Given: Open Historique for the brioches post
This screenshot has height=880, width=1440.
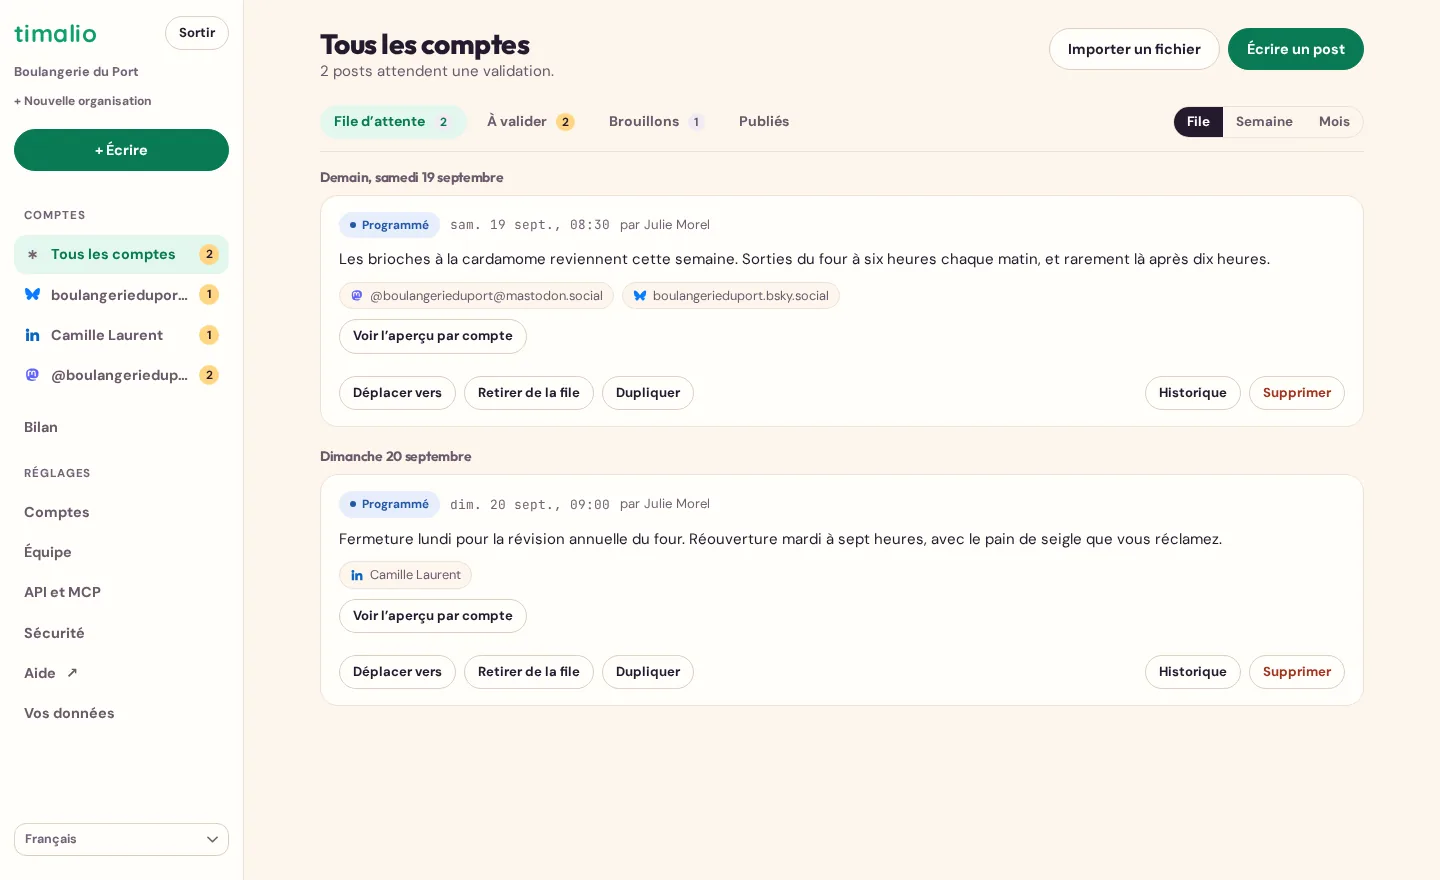Looking at the screenshot, I should coord(1193,393).
